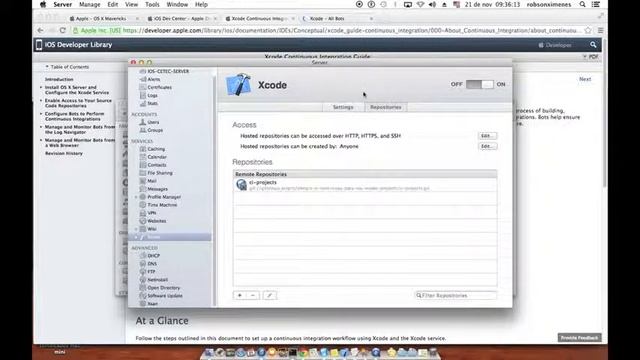Screen dimensions: 640x360
Task: Select Users under Accounts
Action: point(153,122)
